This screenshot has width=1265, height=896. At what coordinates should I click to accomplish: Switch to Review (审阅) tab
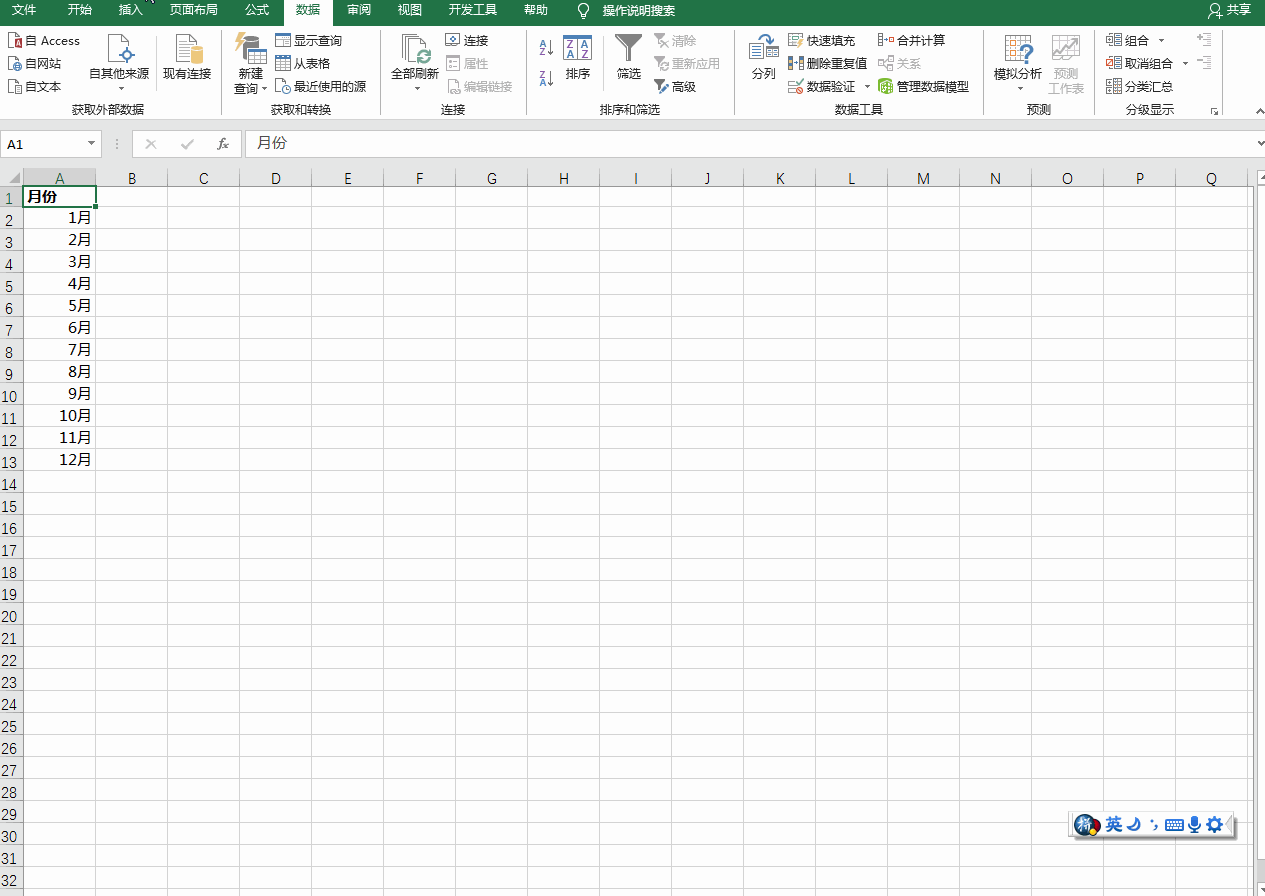pos(359,10)
